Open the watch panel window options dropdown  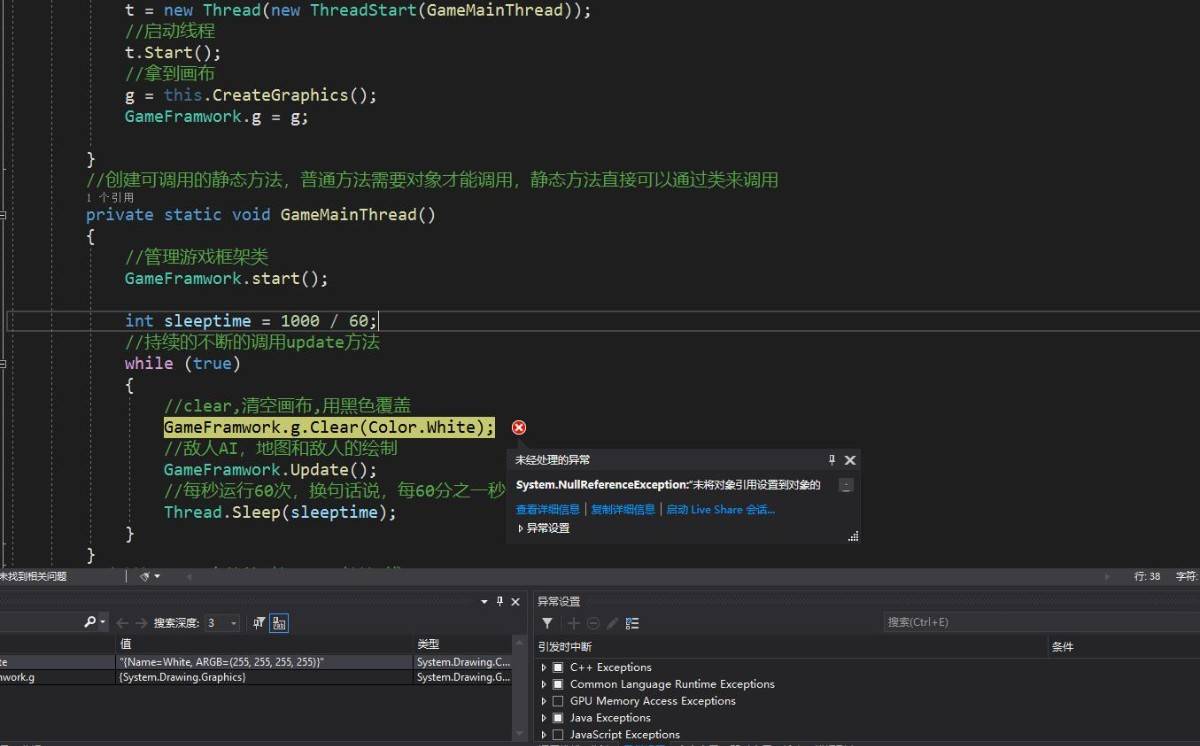[x=484, y=601]
